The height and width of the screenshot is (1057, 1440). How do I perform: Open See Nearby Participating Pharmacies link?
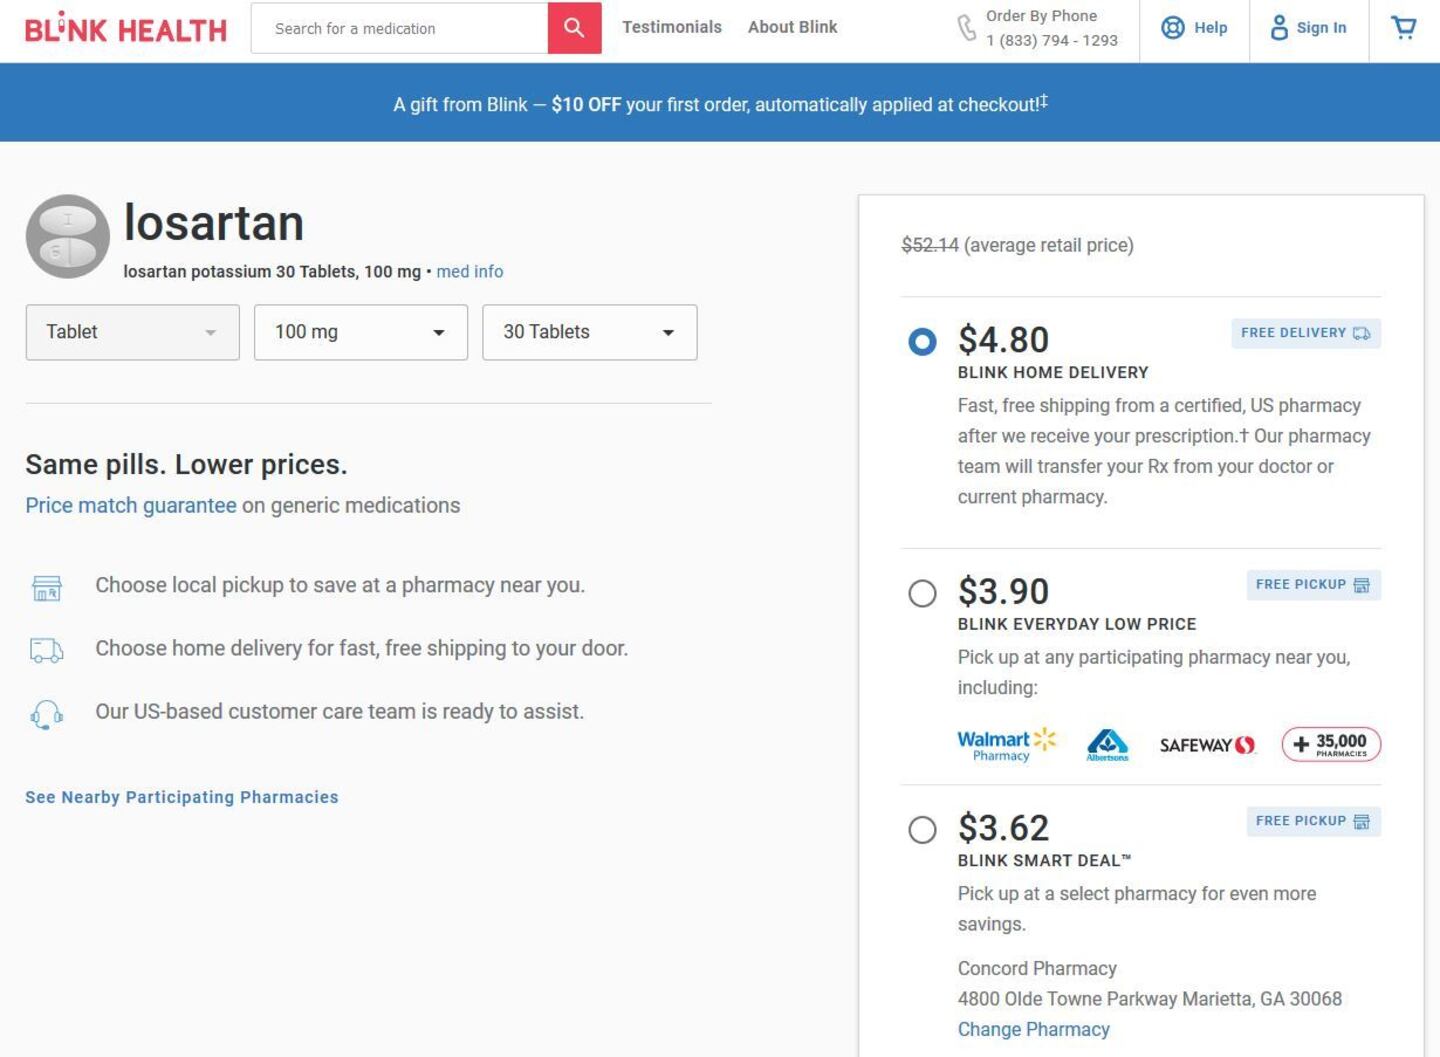pyautogui.click(x=182, y=797)
